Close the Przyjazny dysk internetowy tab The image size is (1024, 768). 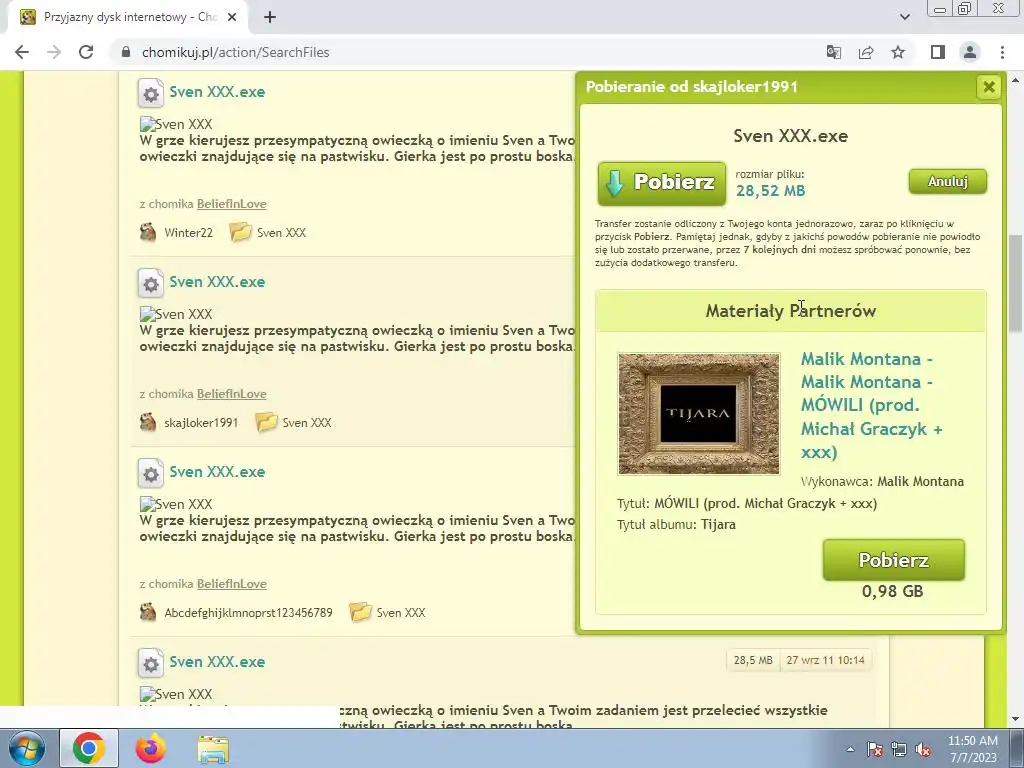tap(232, 18)
